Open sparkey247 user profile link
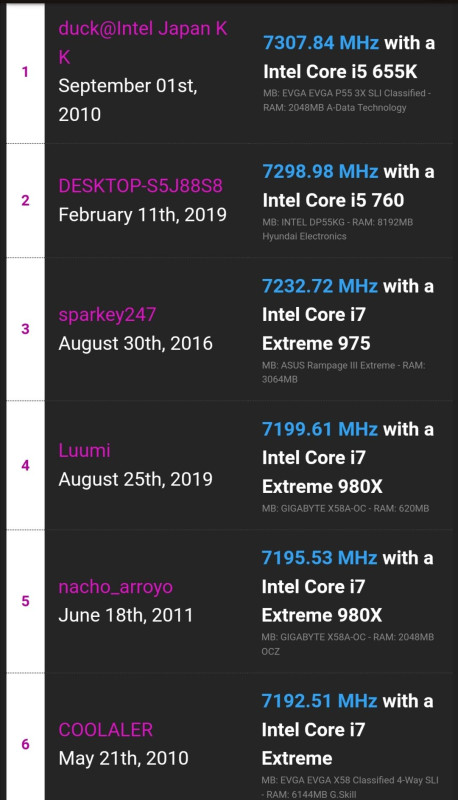 pyautogui.click(x=107, y=315)
